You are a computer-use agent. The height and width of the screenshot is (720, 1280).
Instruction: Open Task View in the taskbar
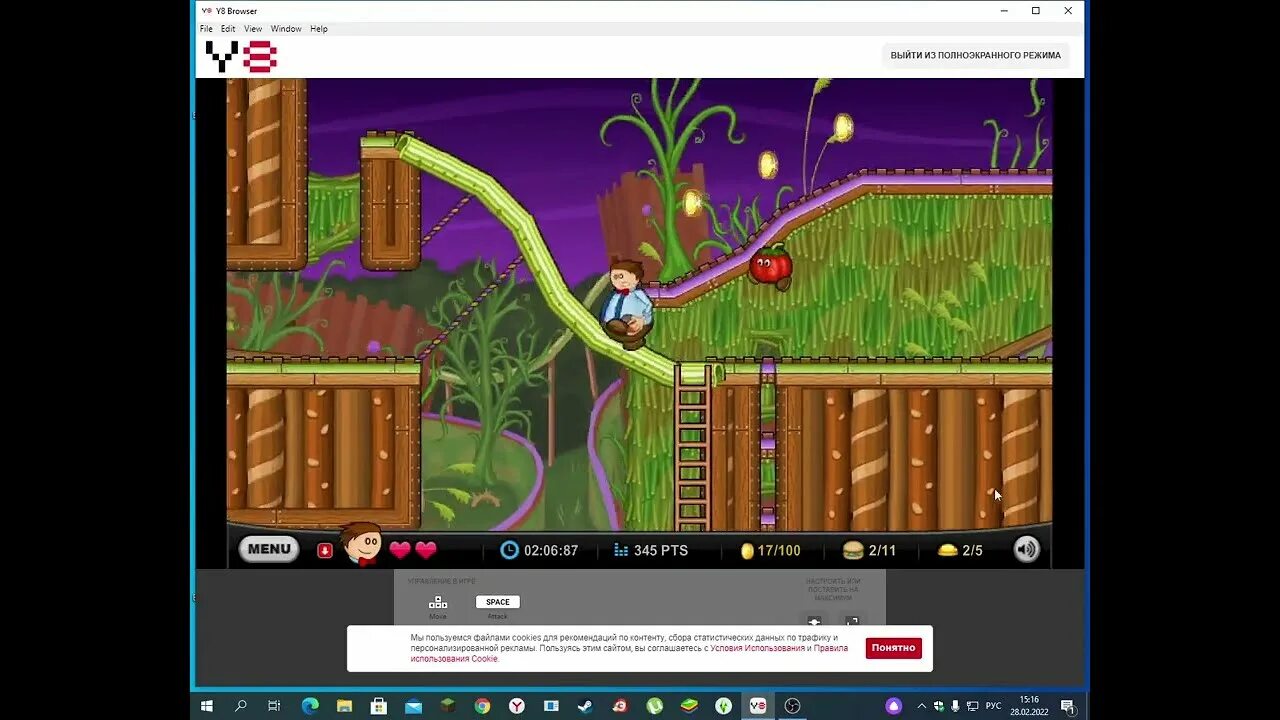tap(274, 706)
